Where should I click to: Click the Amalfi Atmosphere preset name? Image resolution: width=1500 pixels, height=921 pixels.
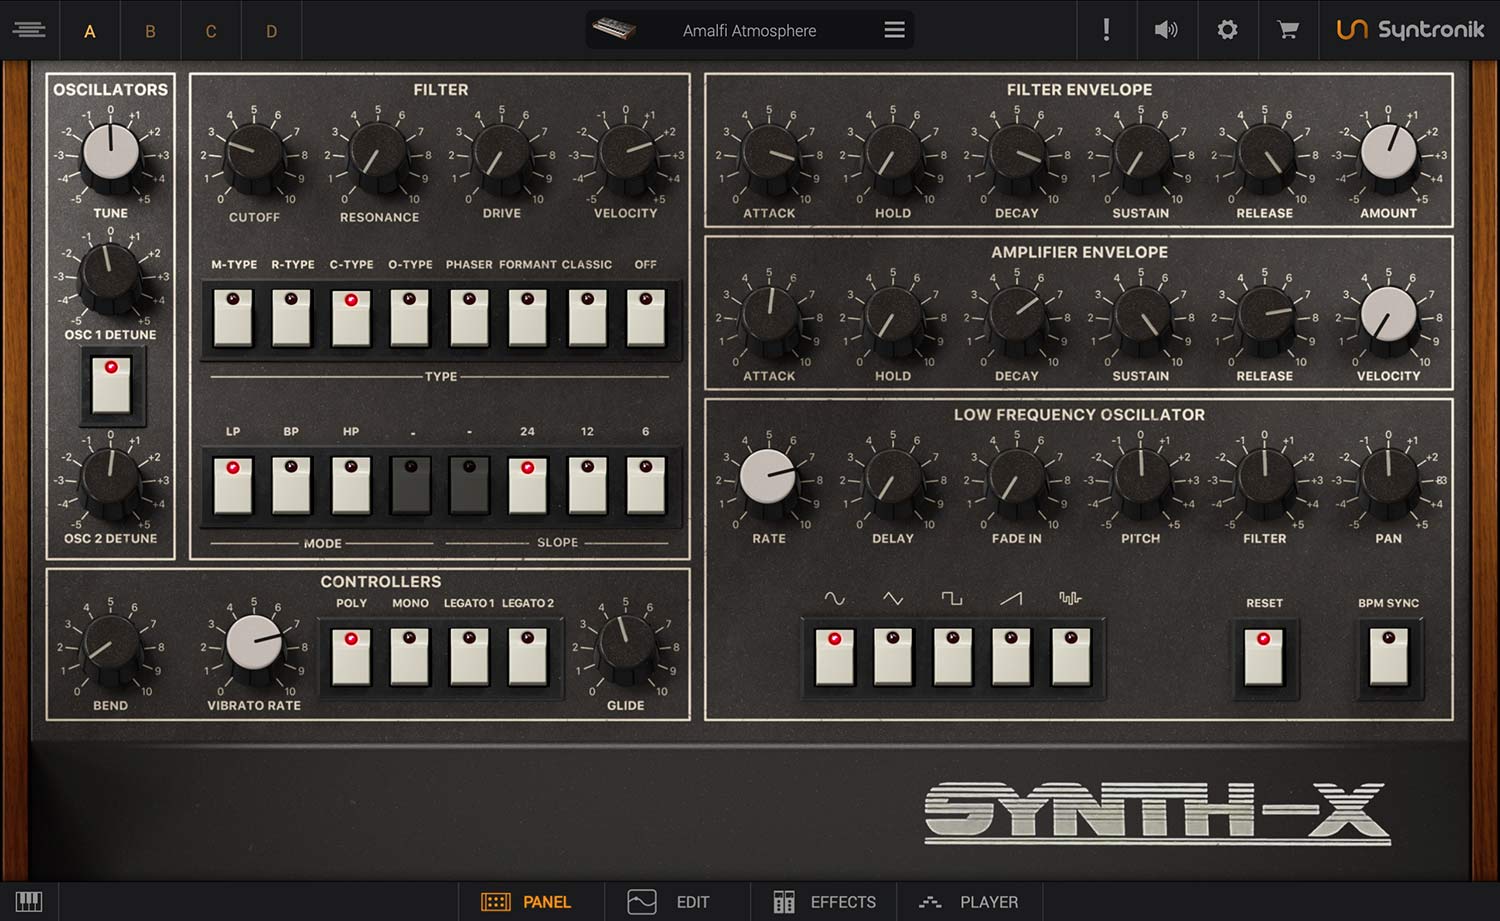click(749, 31)
